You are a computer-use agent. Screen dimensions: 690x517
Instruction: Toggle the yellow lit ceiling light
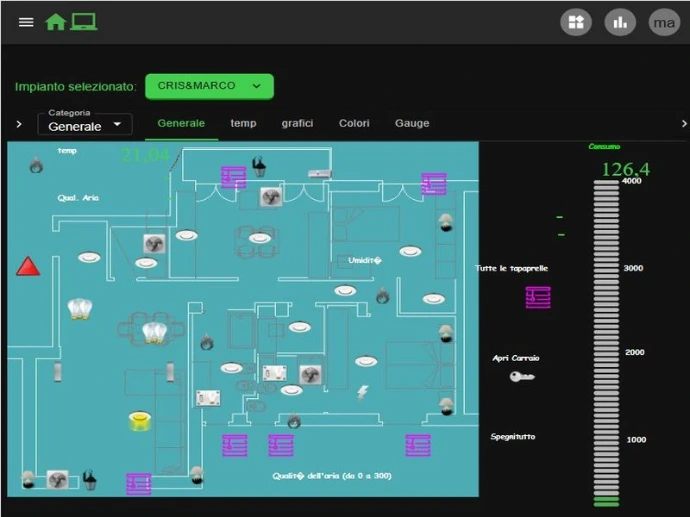click(x=140, y=421)
